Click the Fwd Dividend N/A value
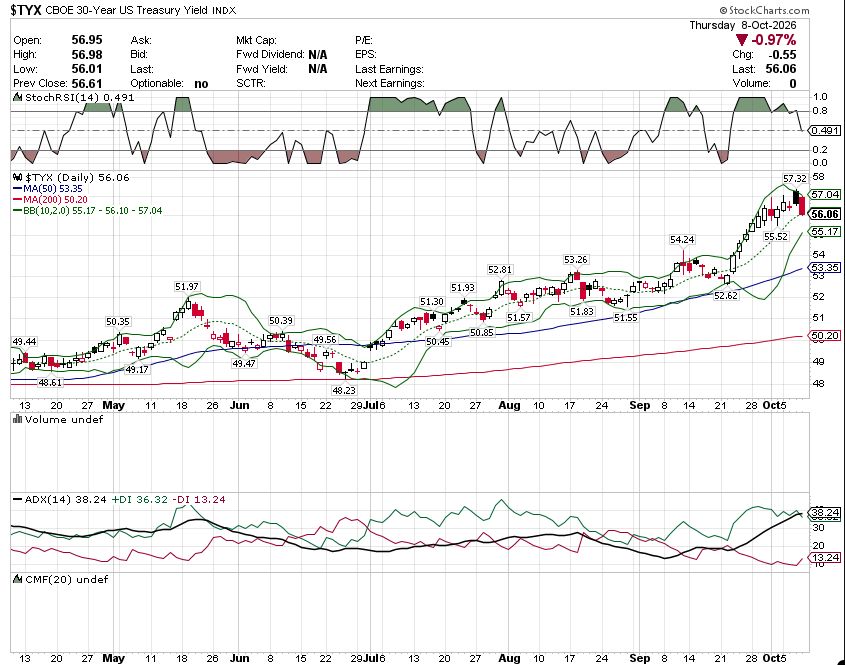This screenshot has width=845, height=665. point(317,54)
